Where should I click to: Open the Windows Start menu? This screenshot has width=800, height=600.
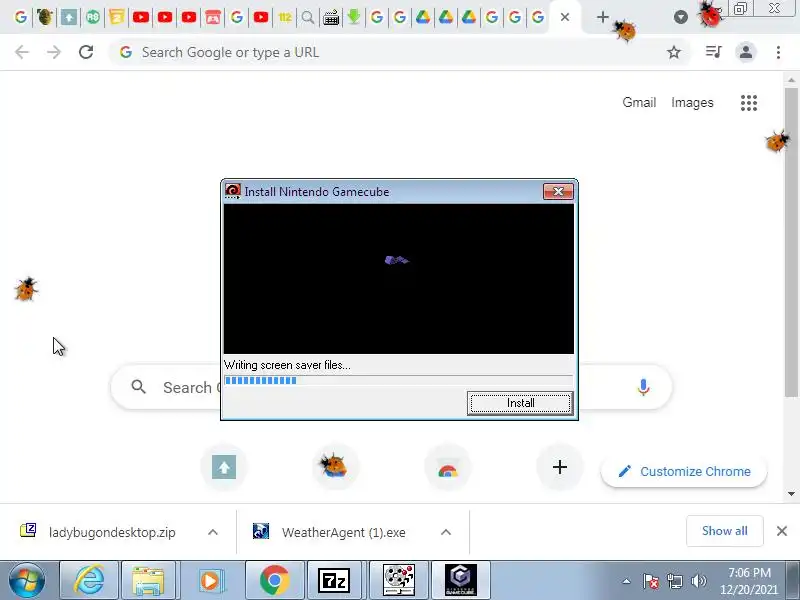27,581
